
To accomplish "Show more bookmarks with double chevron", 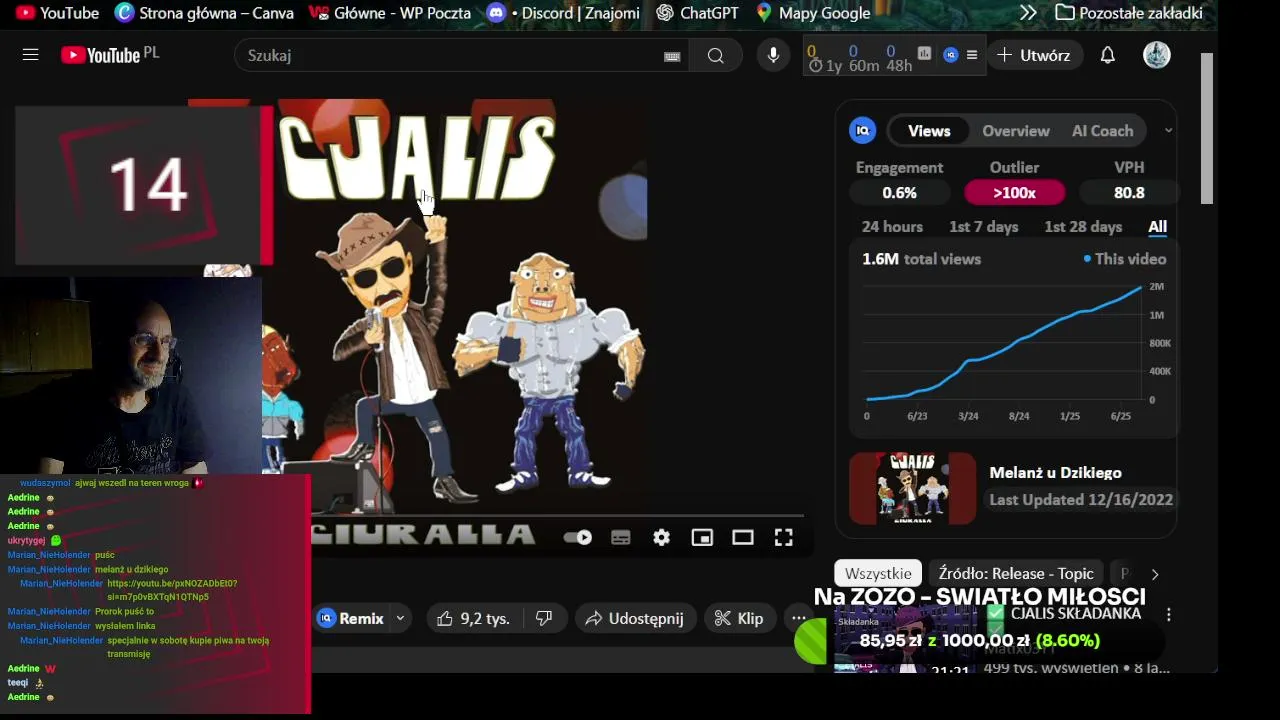I will 1028,13.
